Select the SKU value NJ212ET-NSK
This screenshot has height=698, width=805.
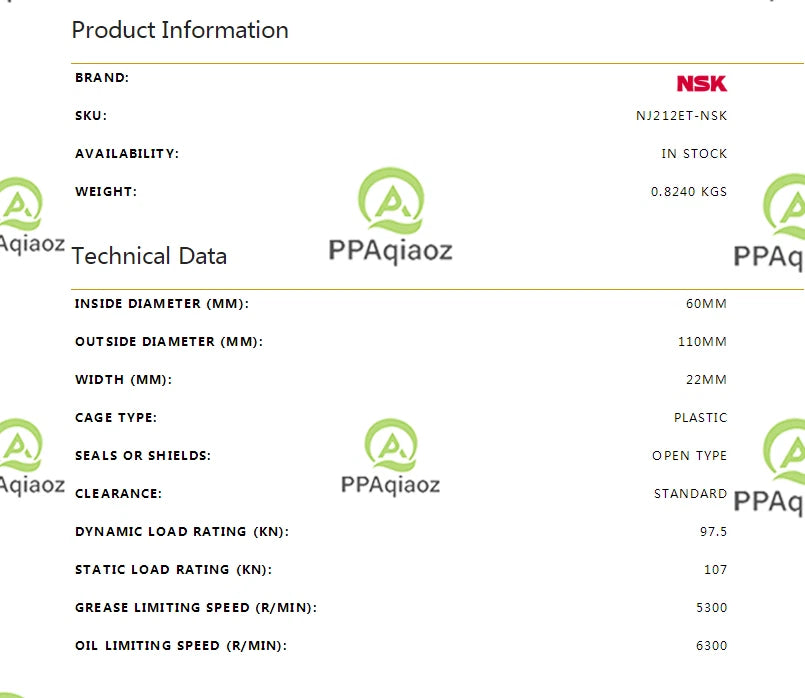point(681,116)
